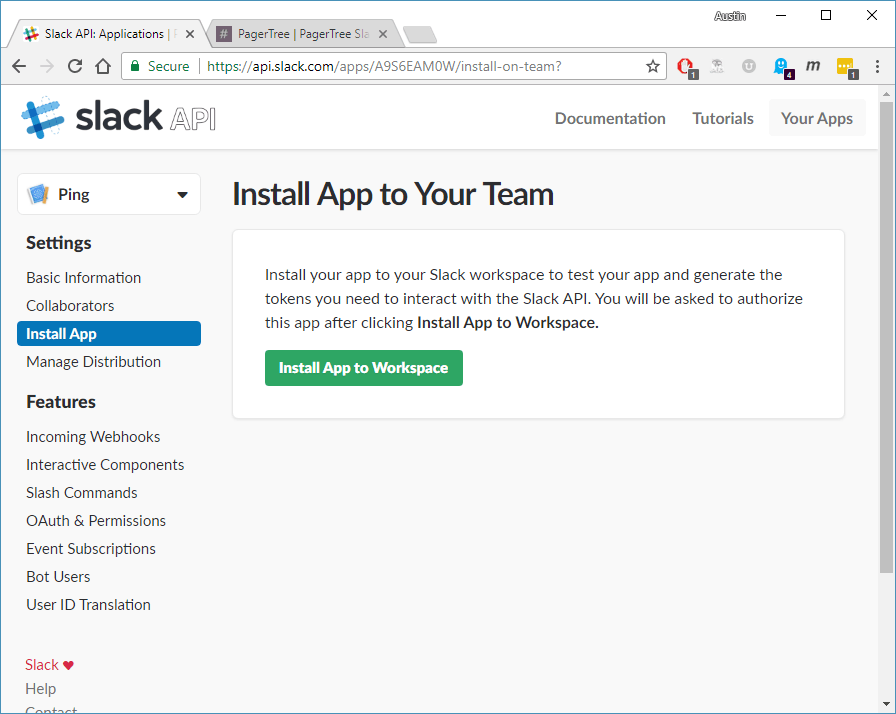Open the Collaborators settings page
The image size is (896, 714).
point(70,306)
